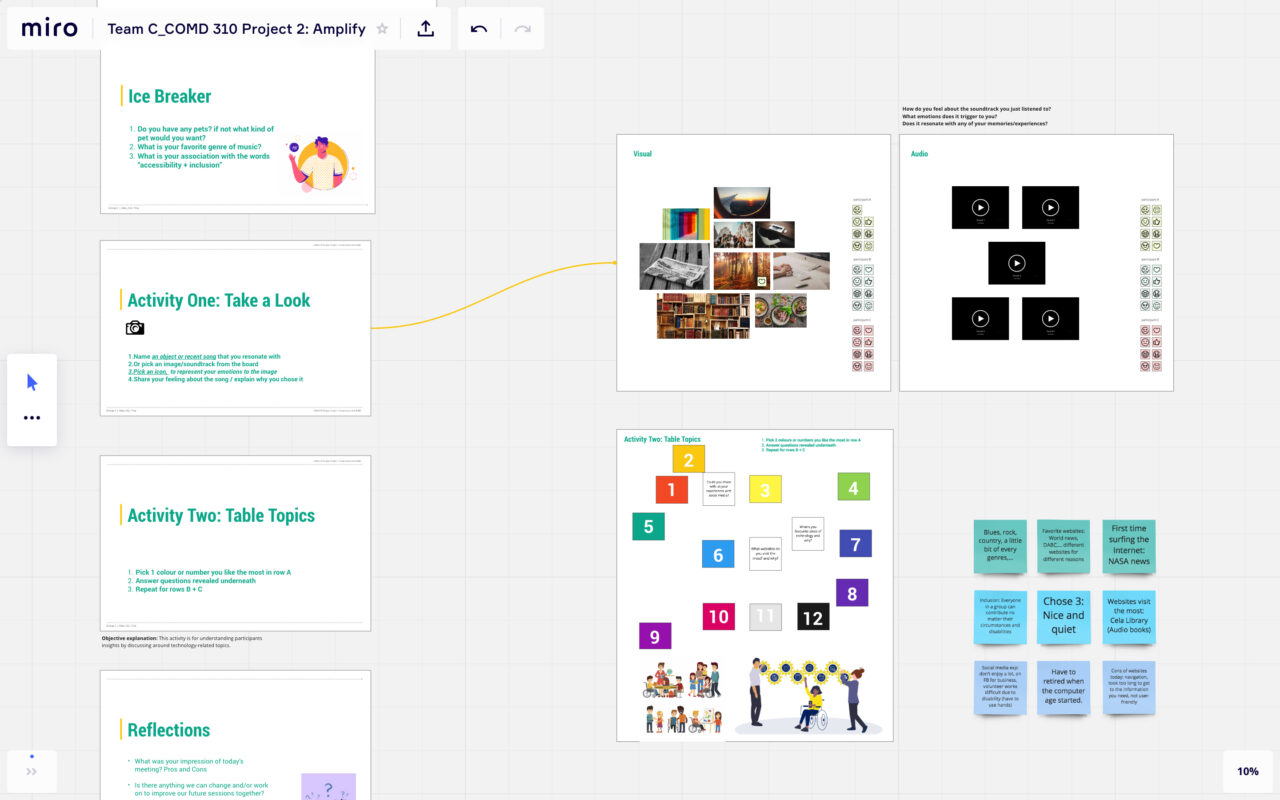This screenshot has height=800, width=1280.
Task: Select the team holding gears illustration
Action: (808, 696)
